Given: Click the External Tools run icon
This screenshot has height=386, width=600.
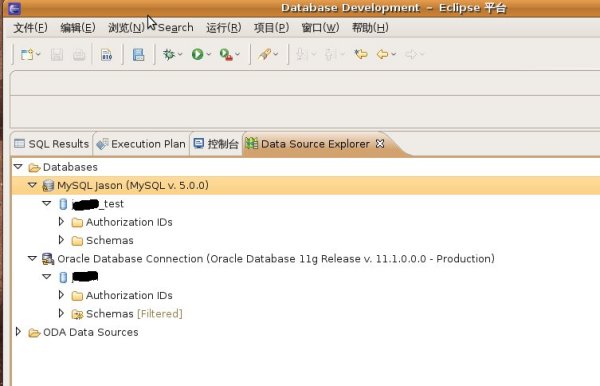Looking at the screenshot, I should 226,54.
